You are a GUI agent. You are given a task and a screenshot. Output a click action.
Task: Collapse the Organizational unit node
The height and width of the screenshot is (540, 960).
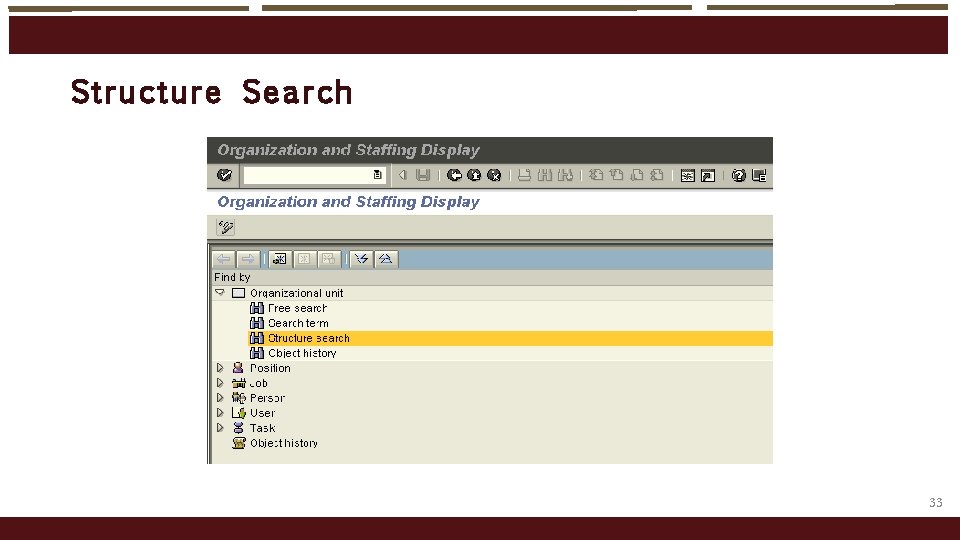[x=220, y=293]
